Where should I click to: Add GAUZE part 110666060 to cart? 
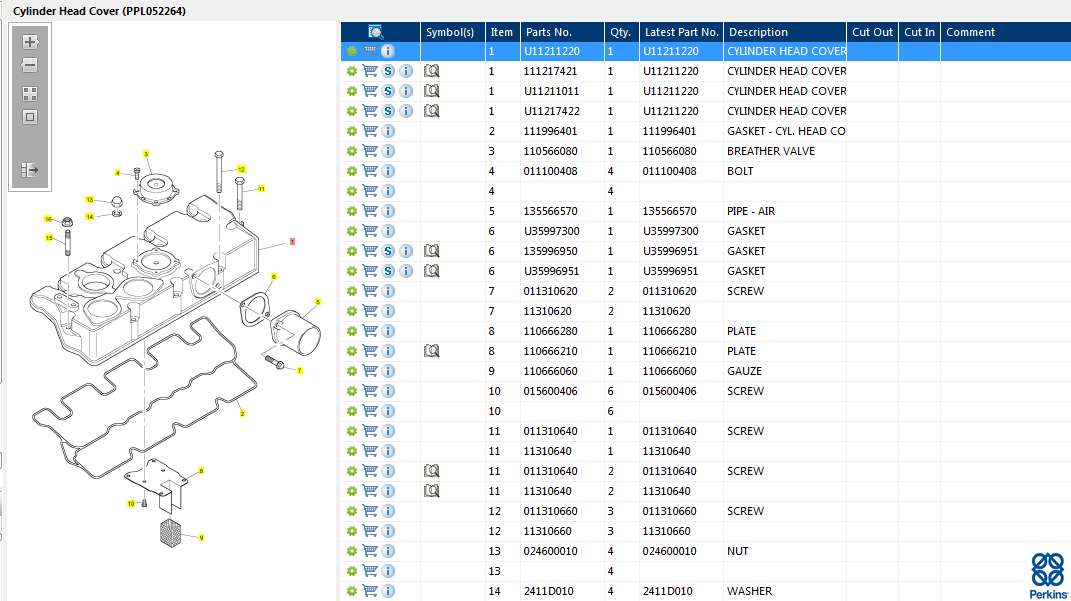370,371
